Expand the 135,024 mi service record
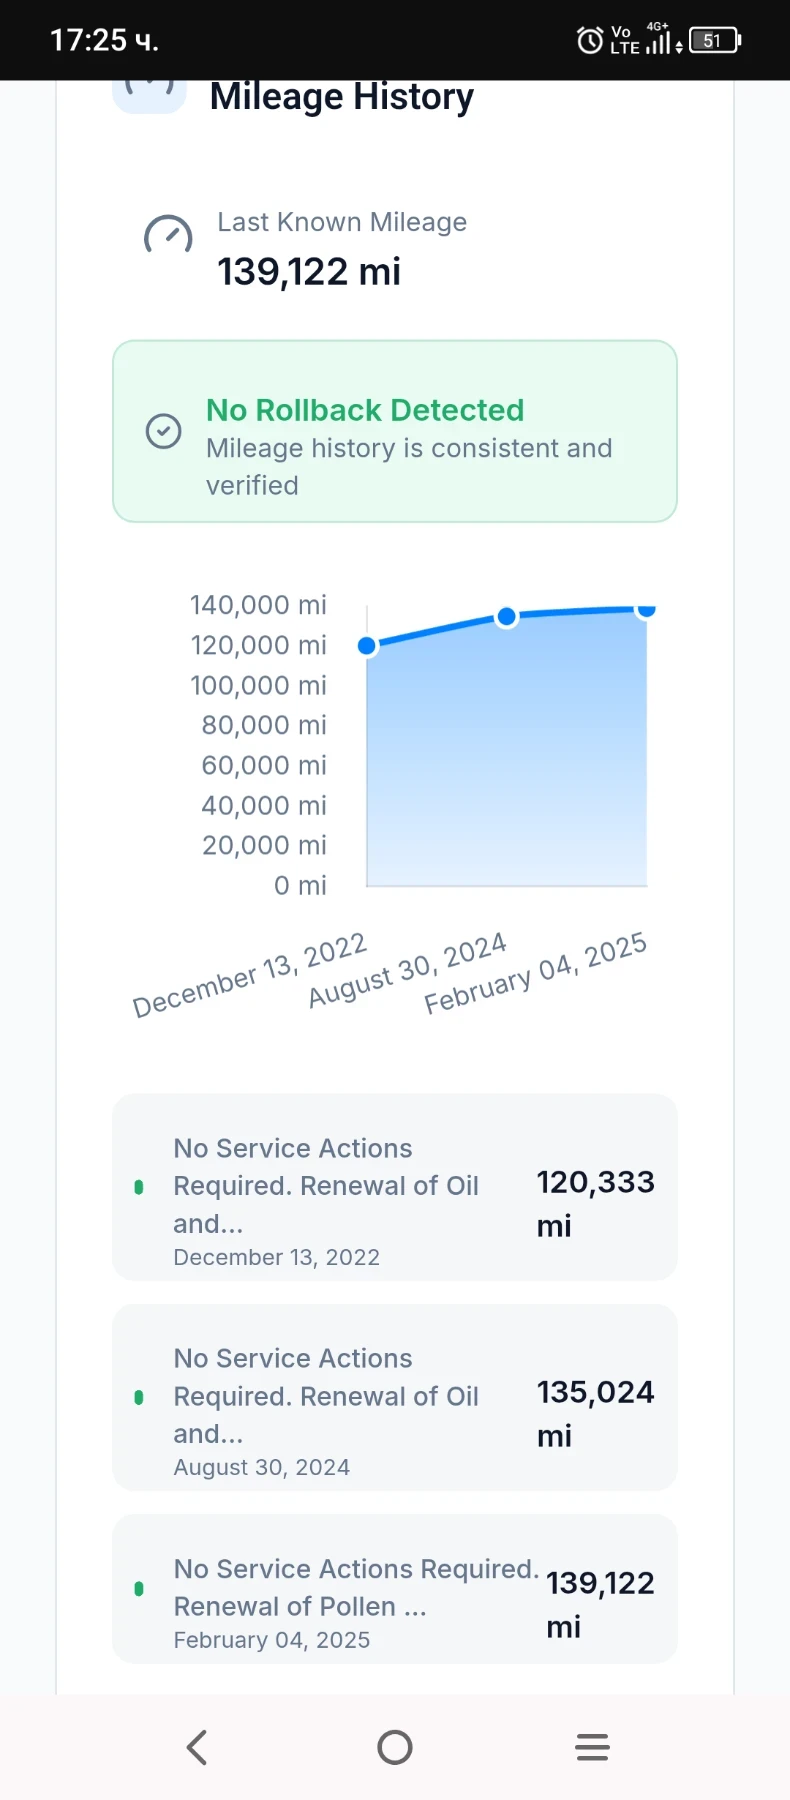 395,1397
